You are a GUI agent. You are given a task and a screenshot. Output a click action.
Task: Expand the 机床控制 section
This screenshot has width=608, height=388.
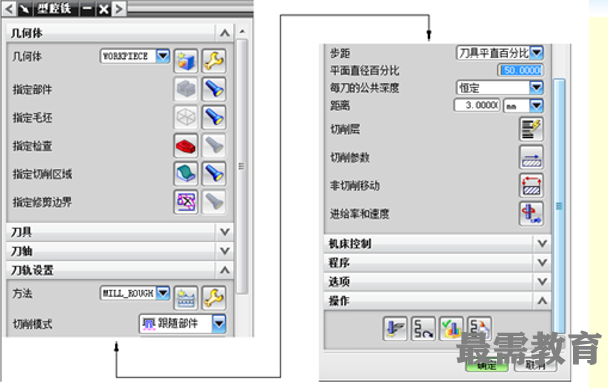[542, 243]
